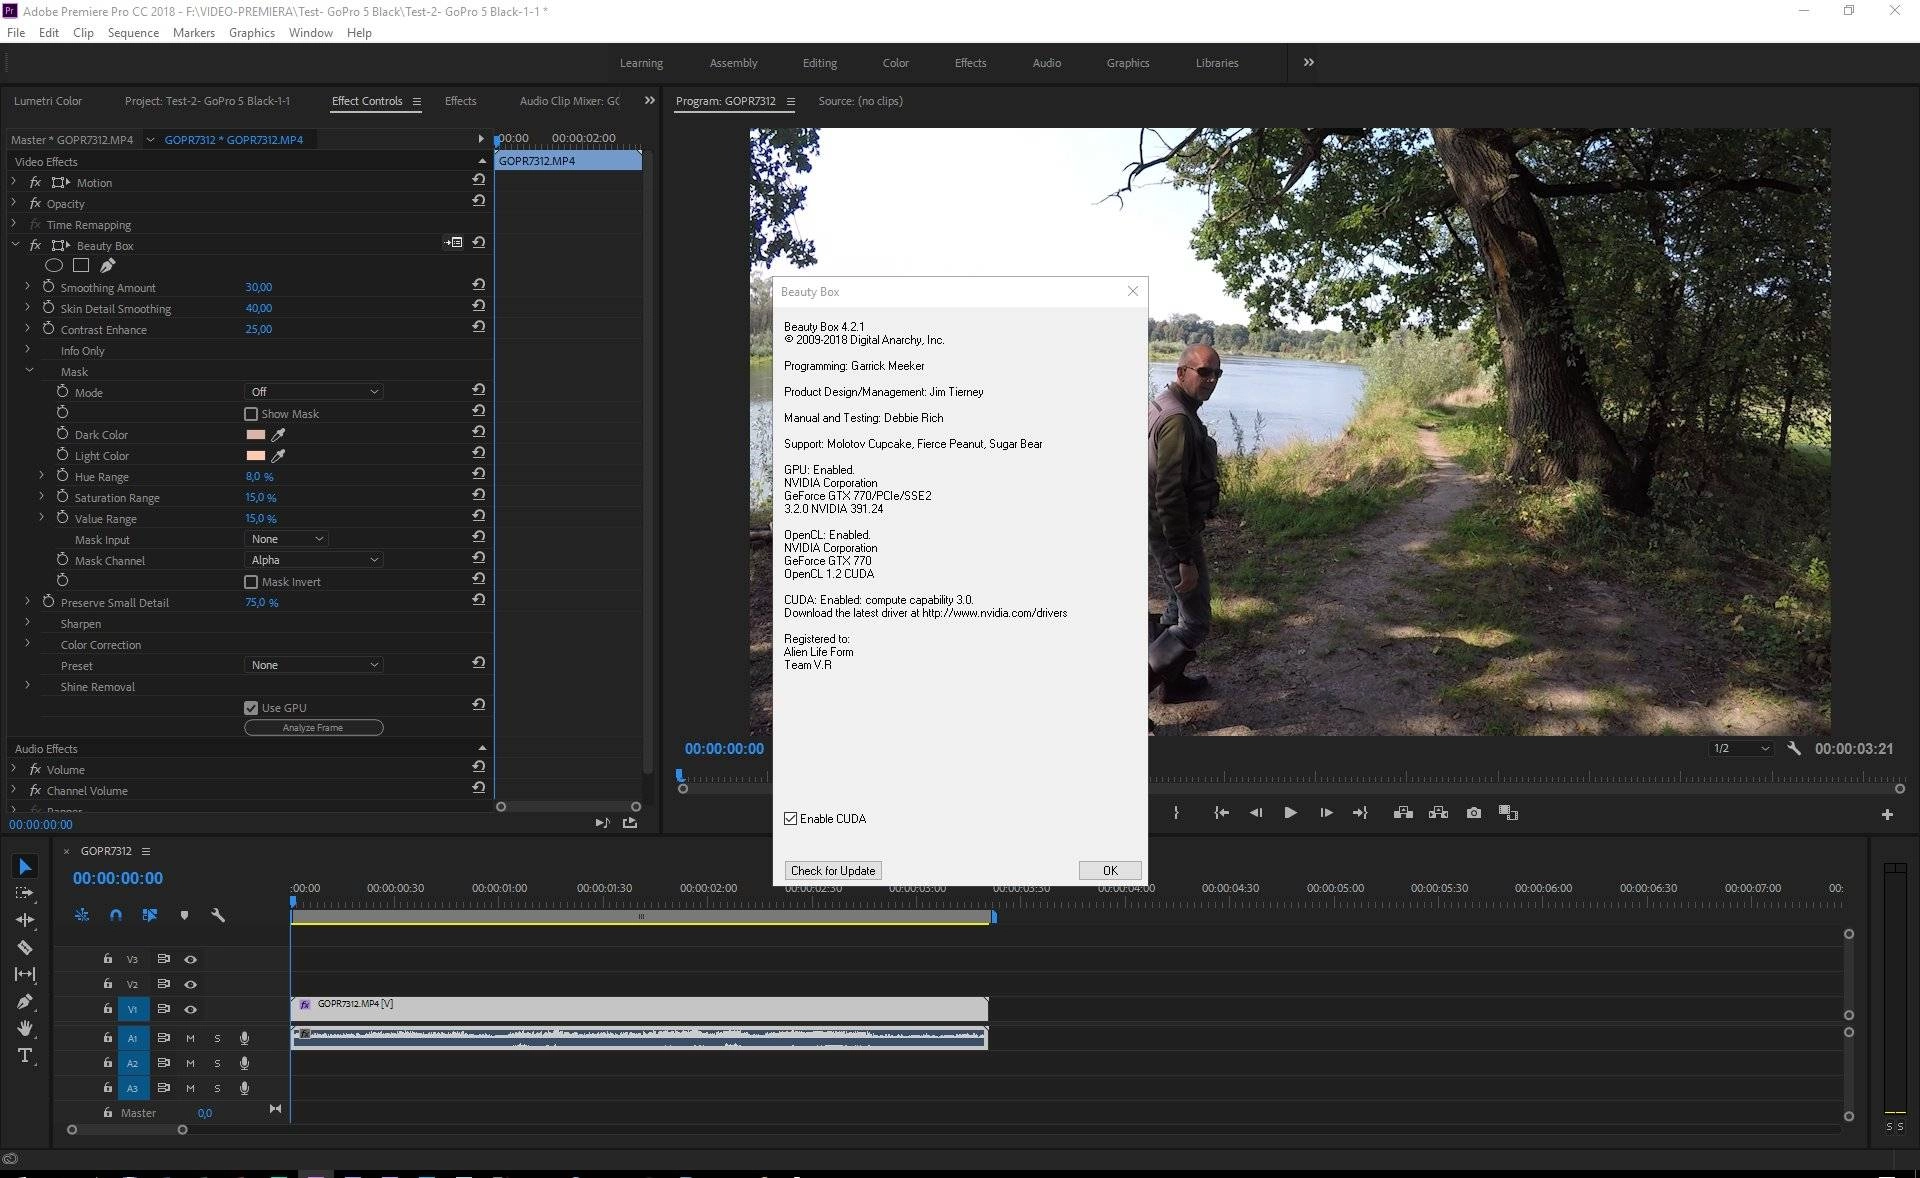Create 4-point polygon mask for Beauty Box

81,266
